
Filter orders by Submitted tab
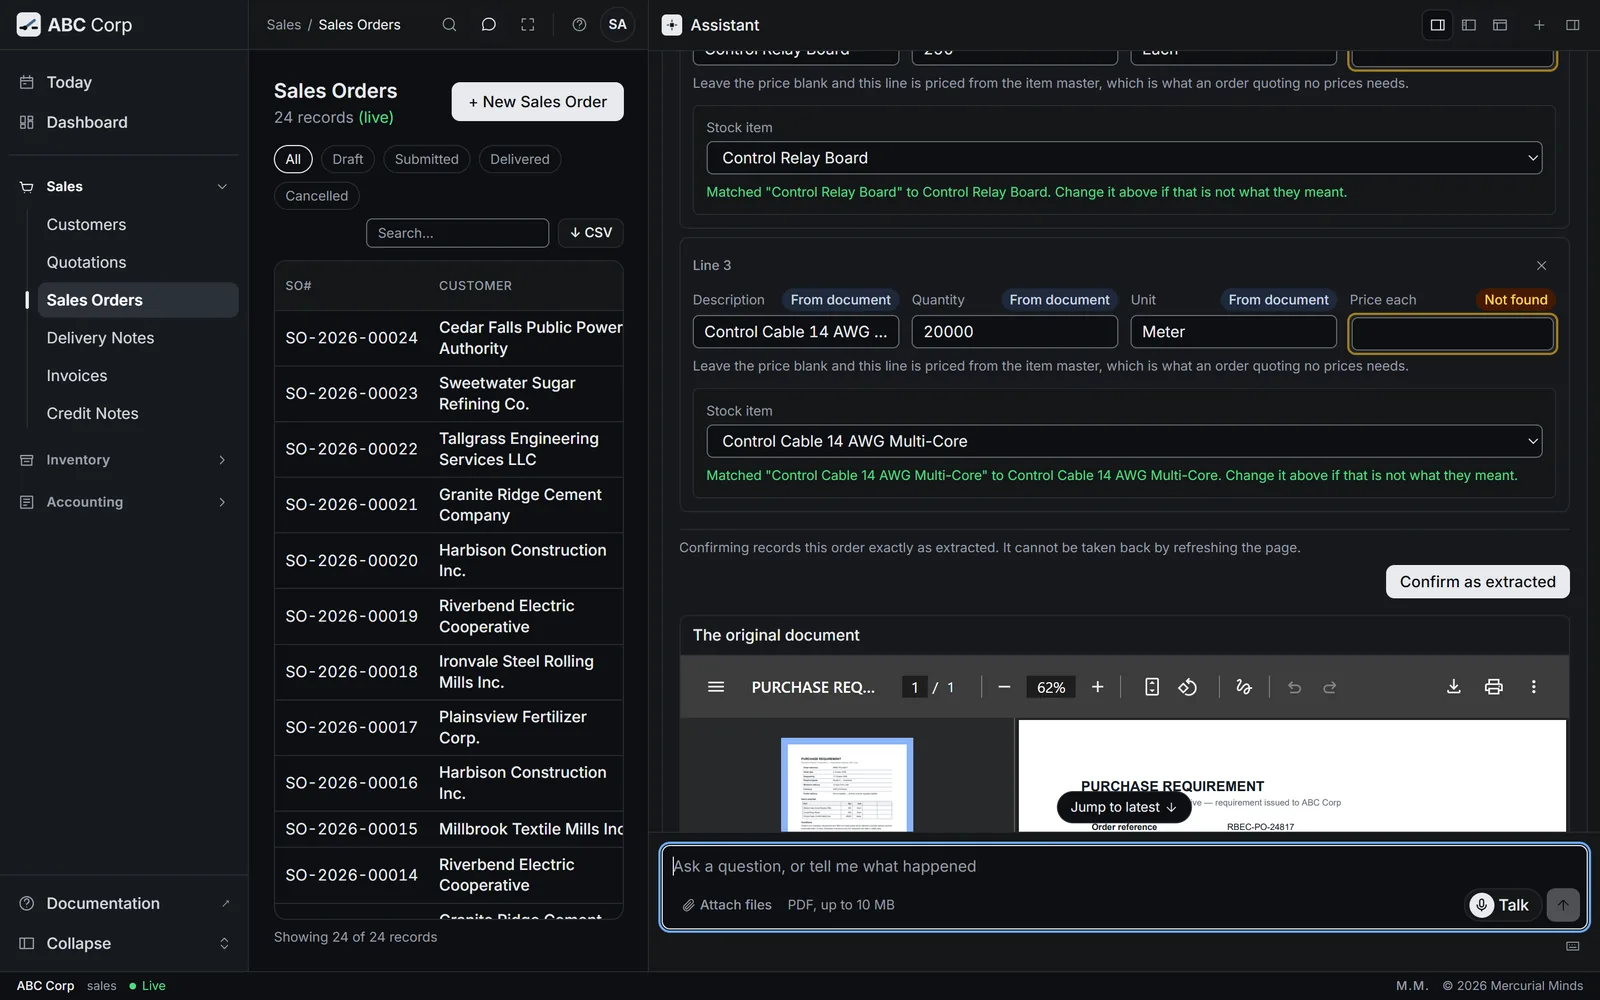point(426,159)
